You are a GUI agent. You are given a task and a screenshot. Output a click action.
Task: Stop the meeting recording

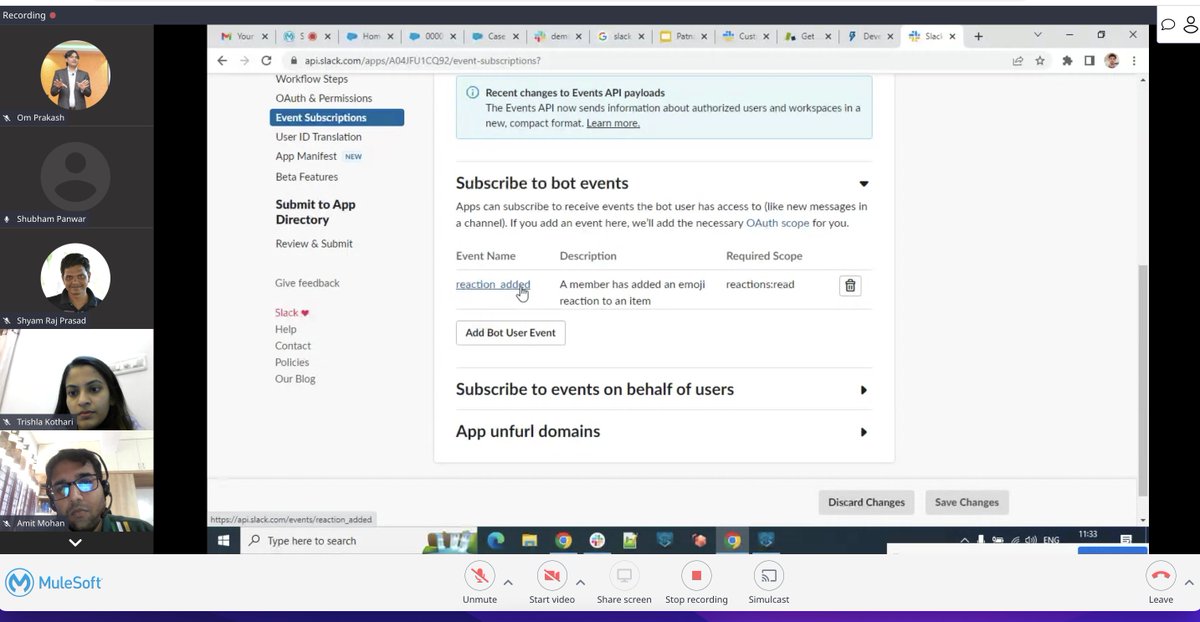(x=696, y=575)
